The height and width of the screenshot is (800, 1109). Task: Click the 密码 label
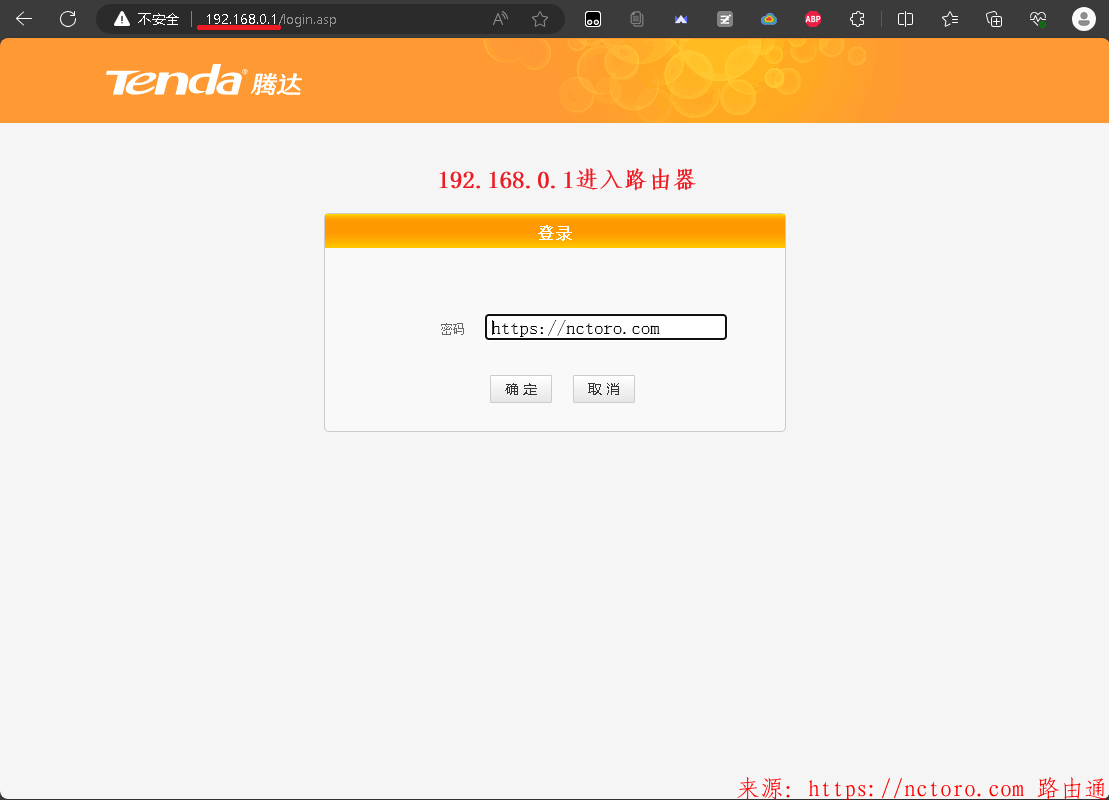452,329
